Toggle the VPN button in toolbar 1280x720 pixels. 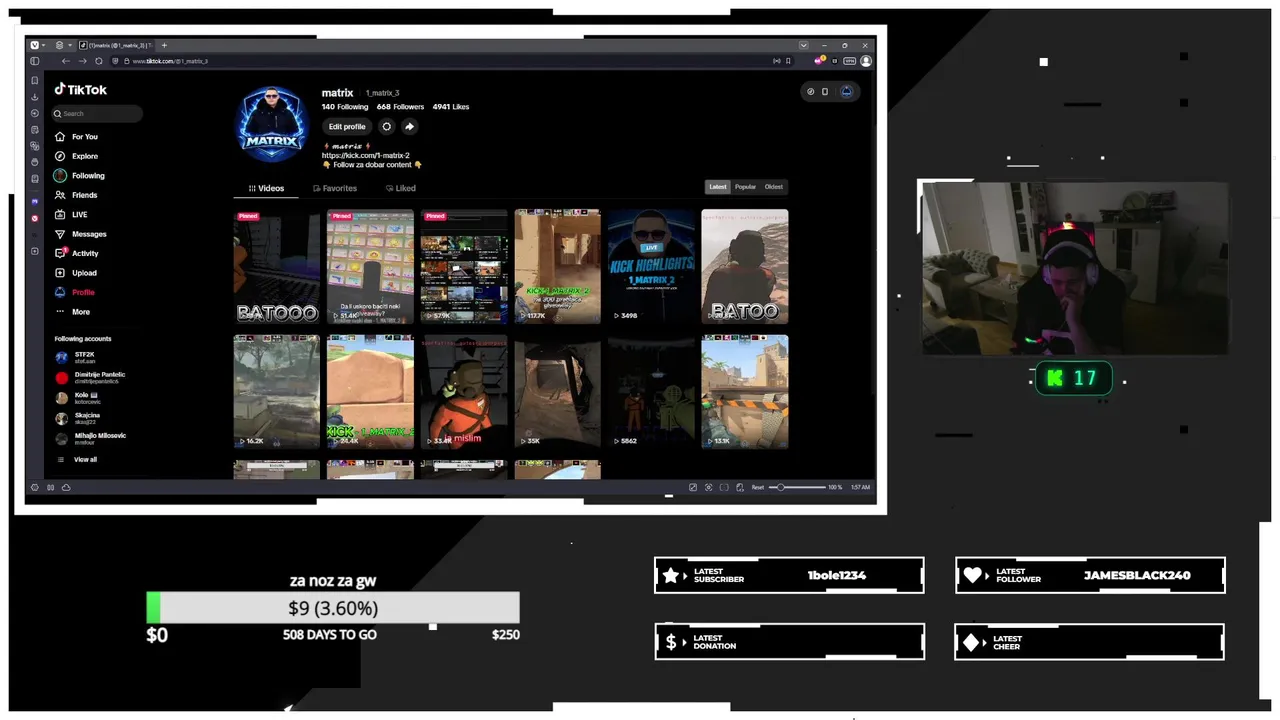coord(850,61)
